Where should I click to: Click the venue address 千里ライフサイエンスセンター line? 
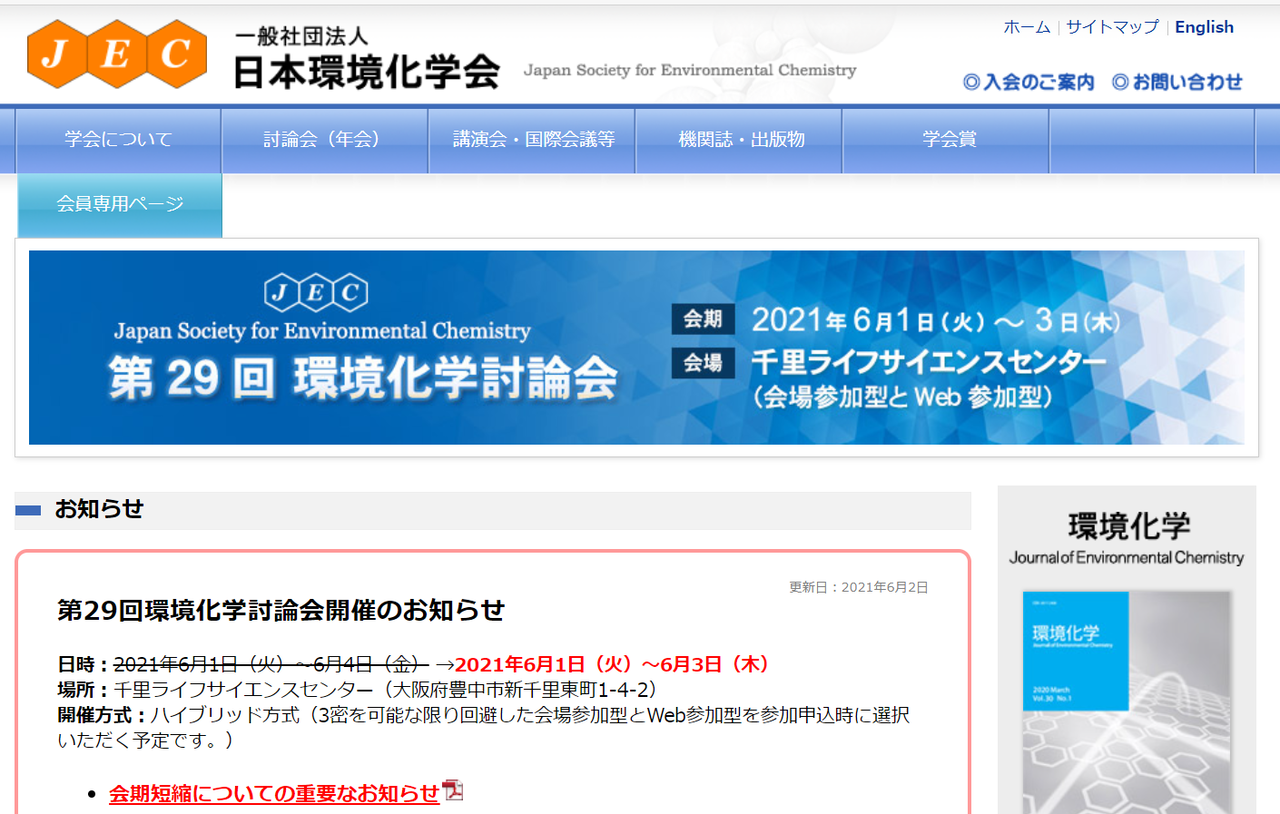point(357,690)
